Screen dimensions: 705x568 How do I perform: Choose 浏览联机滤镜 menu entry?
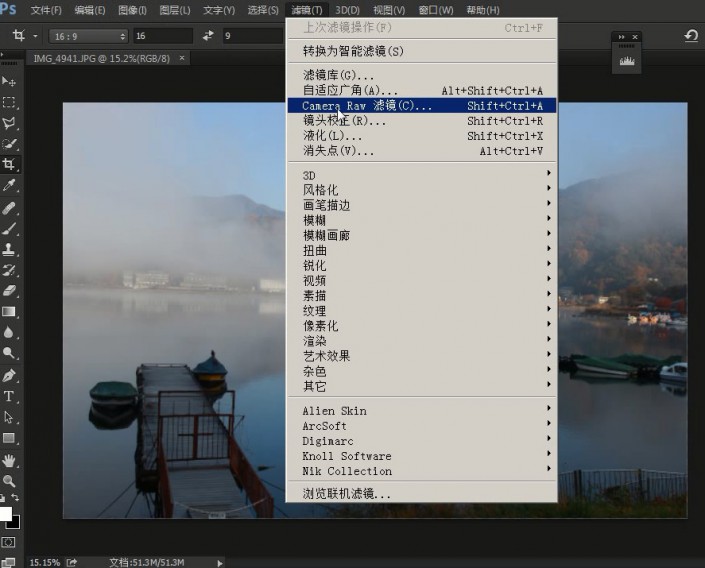coord(422,494)
